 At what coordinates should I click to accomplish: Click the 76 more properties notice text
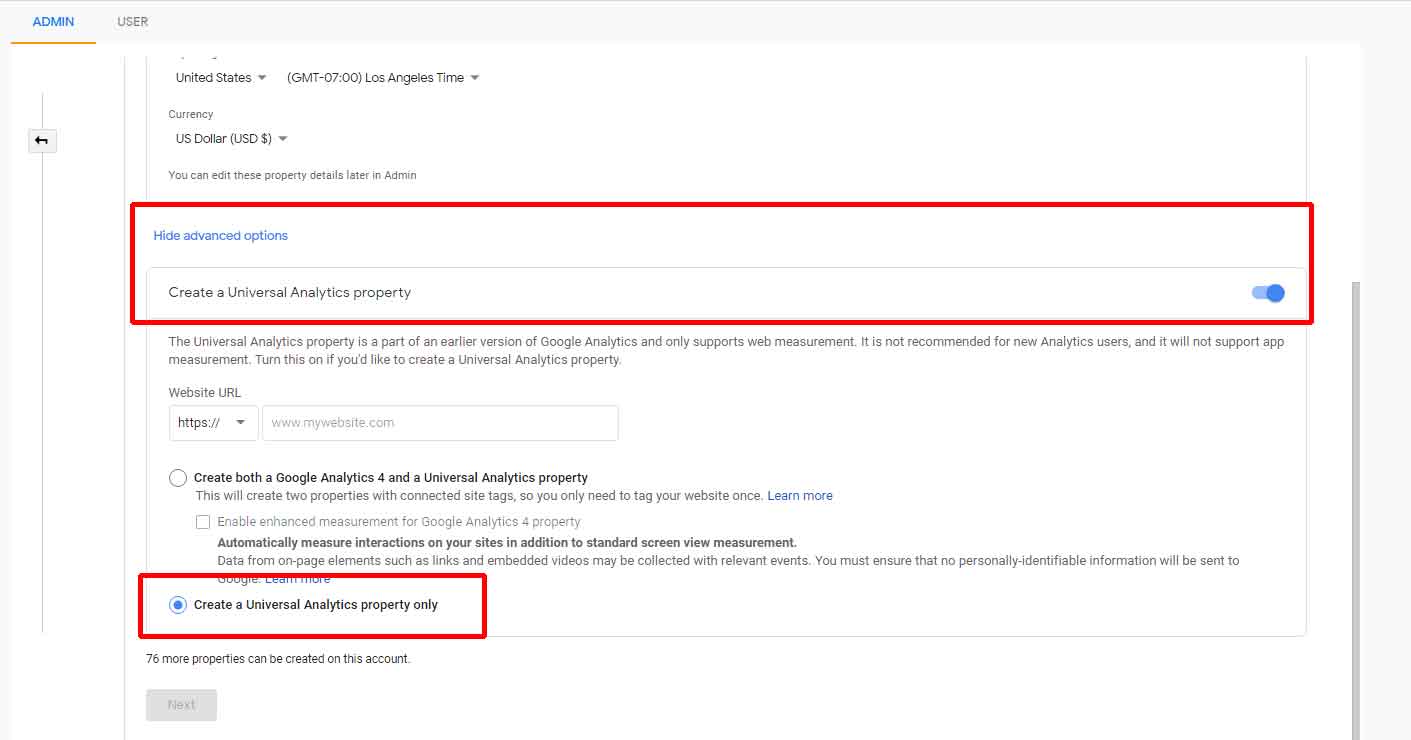[x=278, y=659]
